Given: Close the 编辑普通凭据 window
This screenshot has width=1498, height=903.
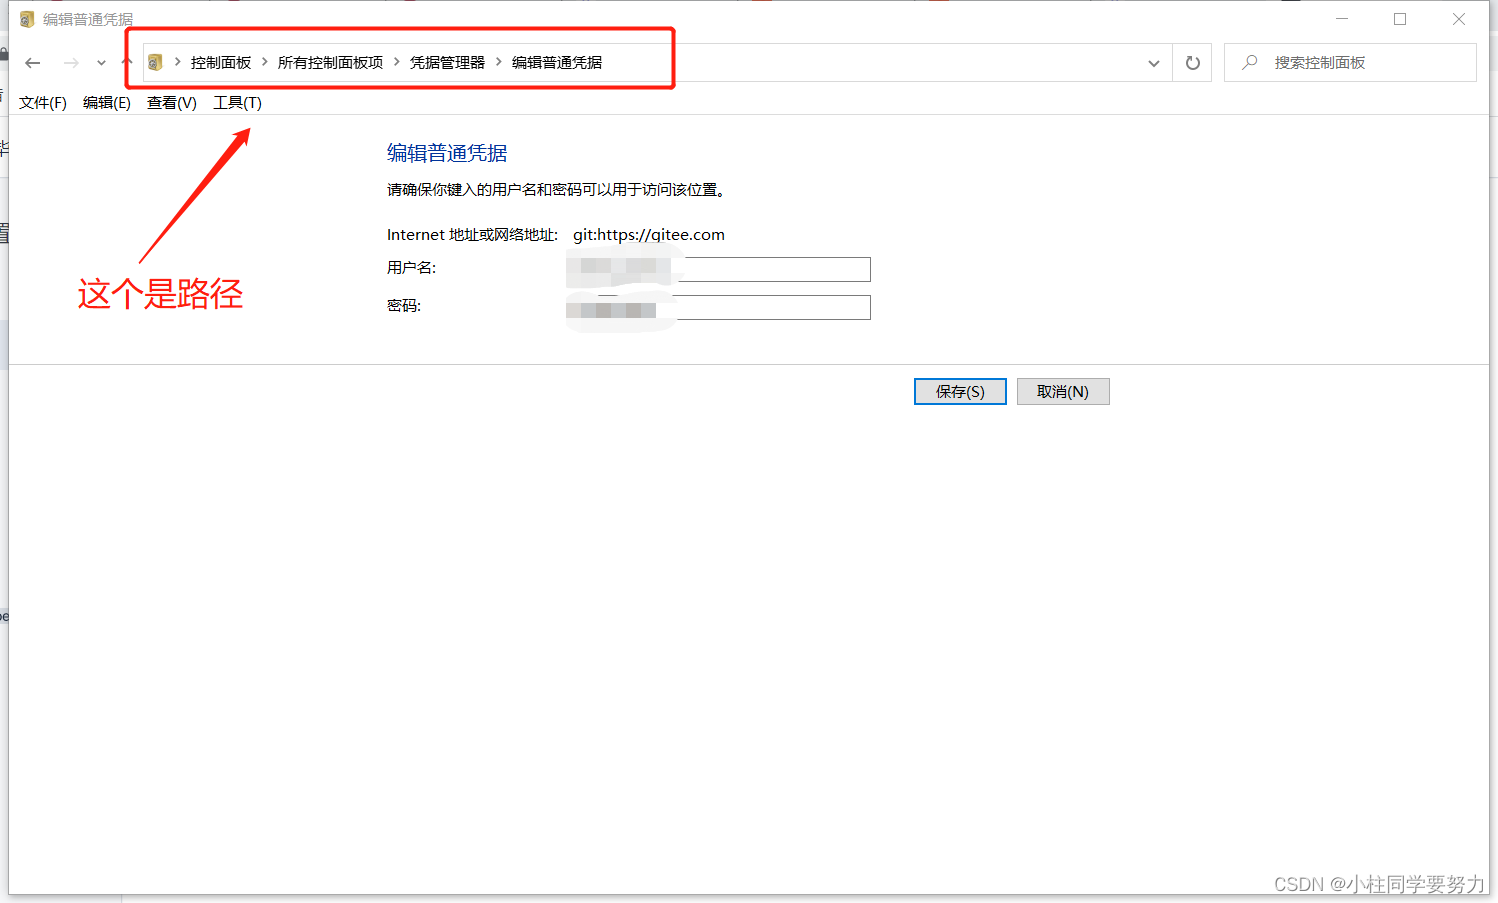Looking at the screenshot, I should click(1459, 19).
